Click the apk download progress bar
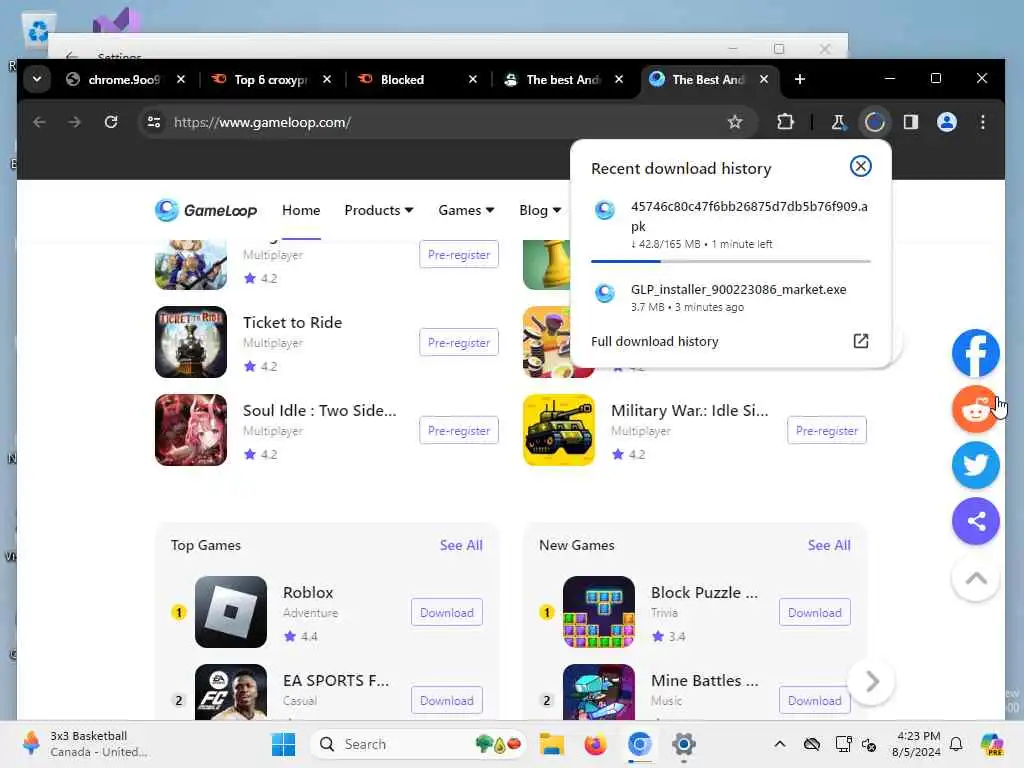Image resolution: width=1024 pixels, height=768 pixels. coord(730,261)
